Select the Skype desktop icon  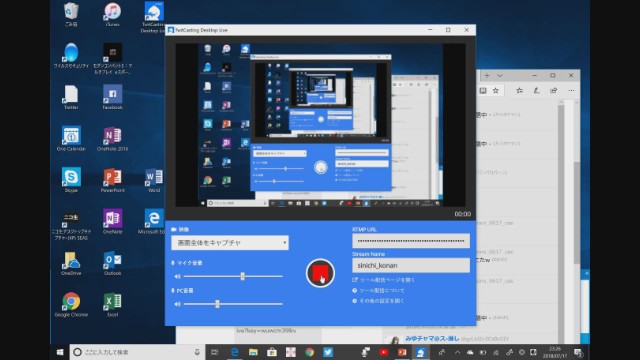pyautogui.click(x=71, y=180)
